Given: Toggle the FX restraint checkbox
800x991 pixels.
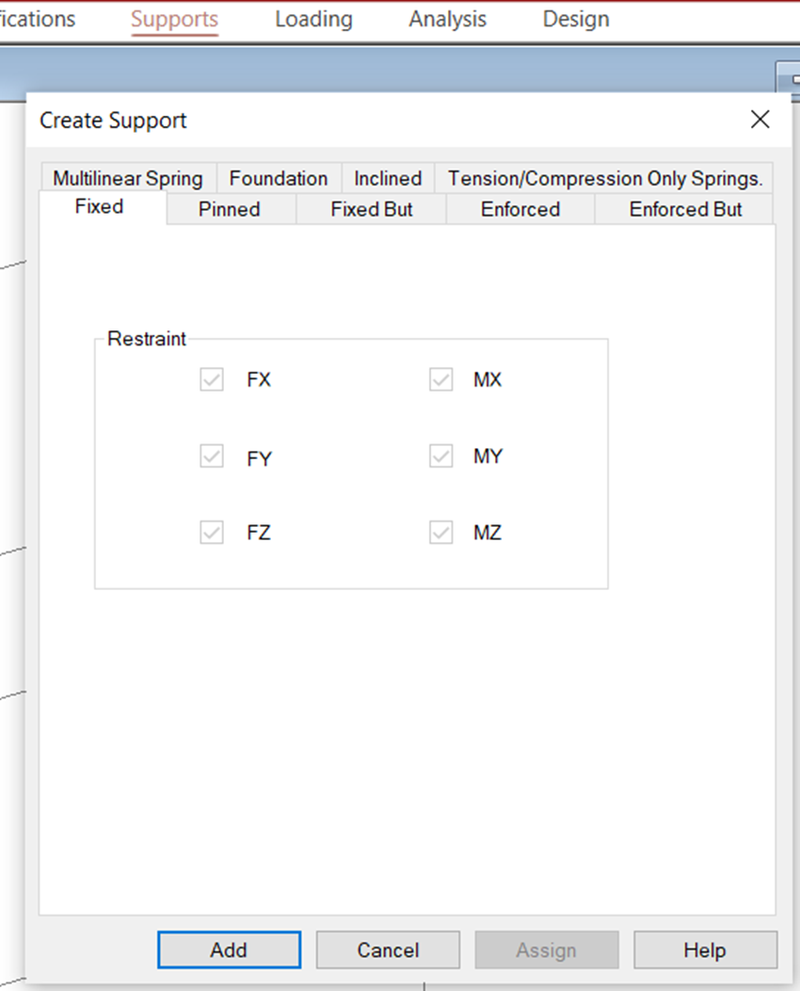Looking at the screenshot, I should pyautogui.click(x=212, y=380).
